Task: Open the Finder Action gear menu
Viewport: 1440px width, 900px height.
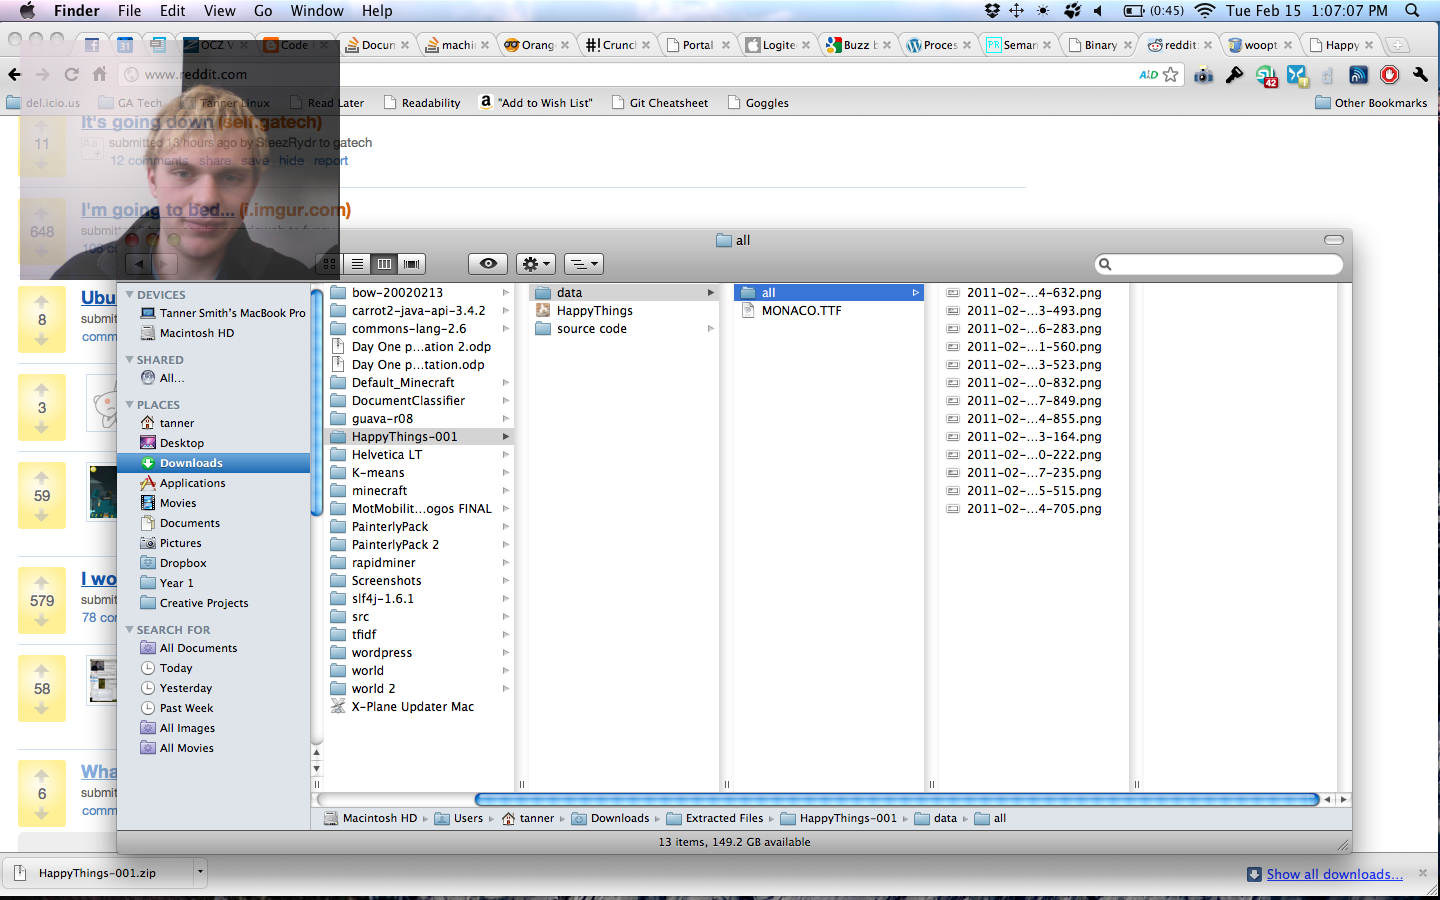Action: [x=536, y=264]
